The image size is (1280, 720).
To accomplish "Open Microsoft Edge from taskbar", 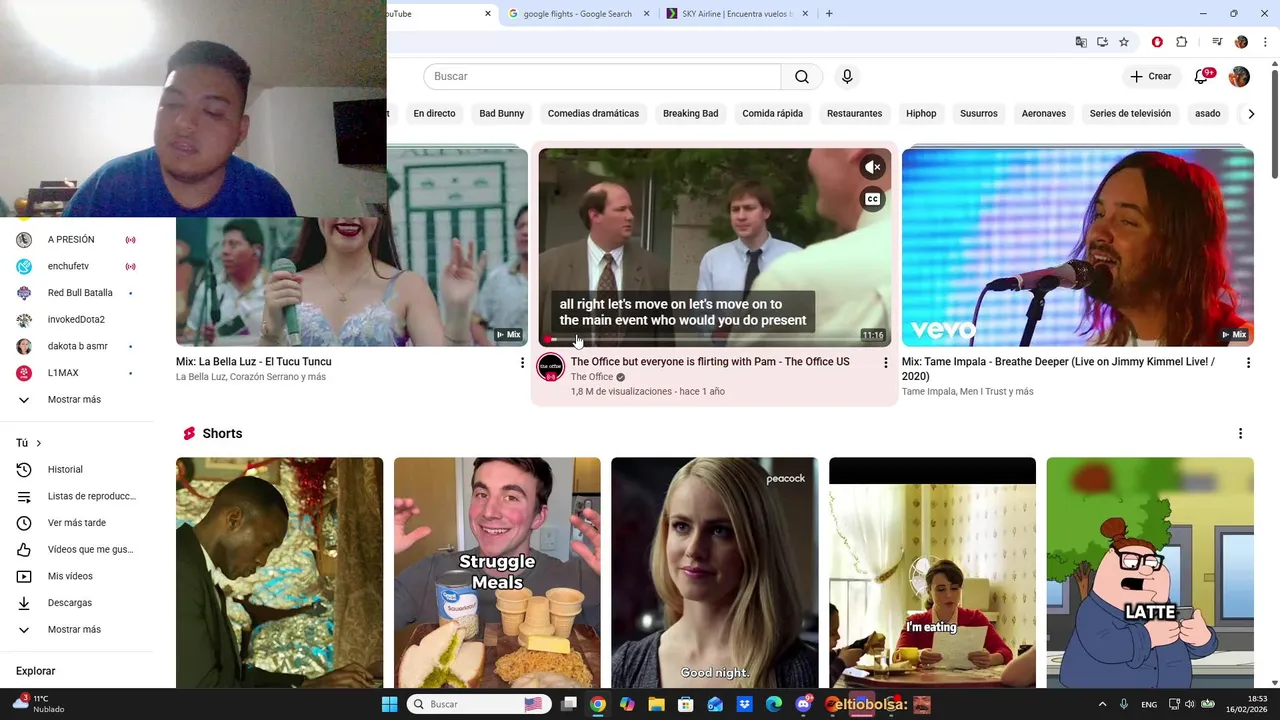I will [x=774, y=704].
